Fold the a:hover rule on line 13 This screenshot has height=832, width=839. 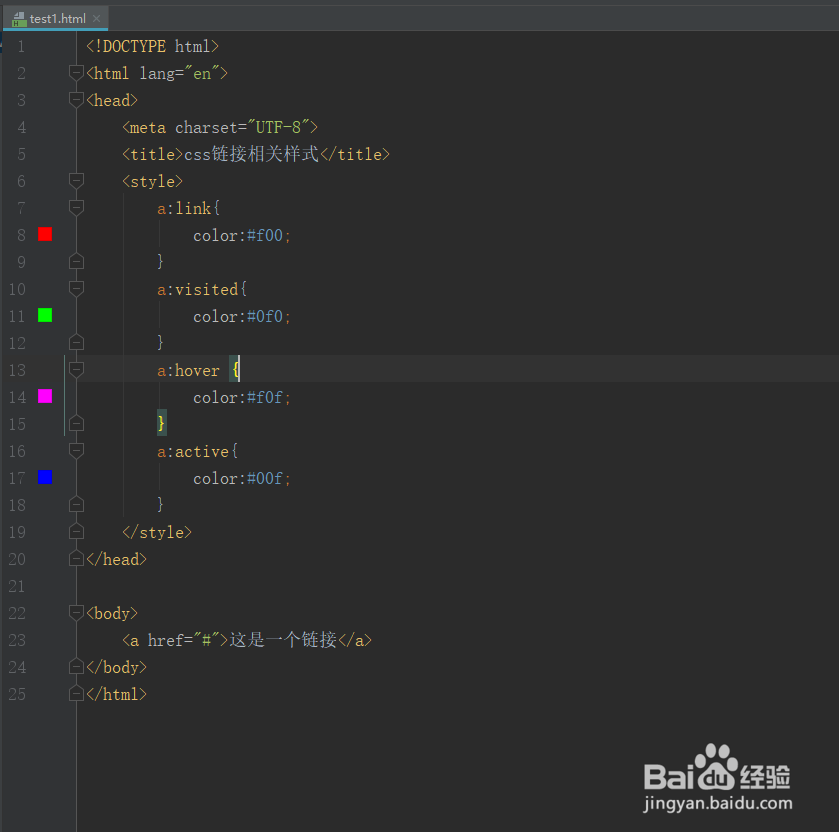tap(77, 370)
